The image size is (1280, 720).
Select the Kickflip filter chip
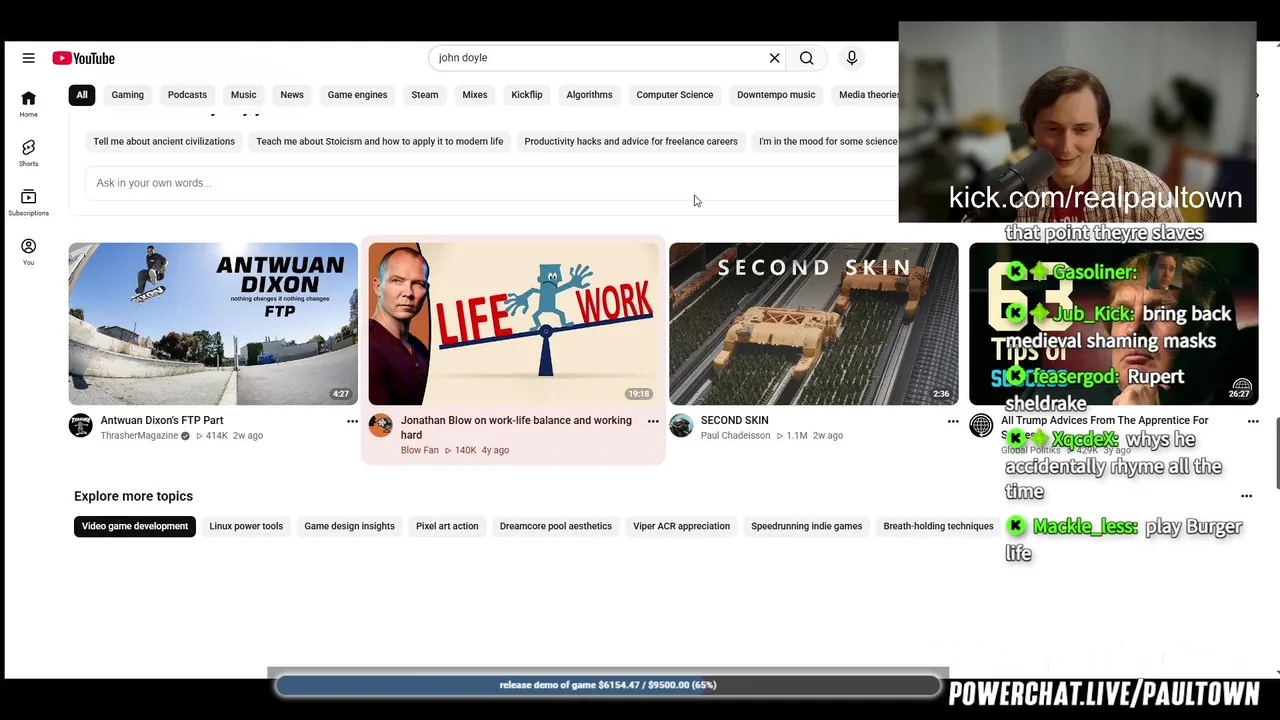click(x=527, y=95)
